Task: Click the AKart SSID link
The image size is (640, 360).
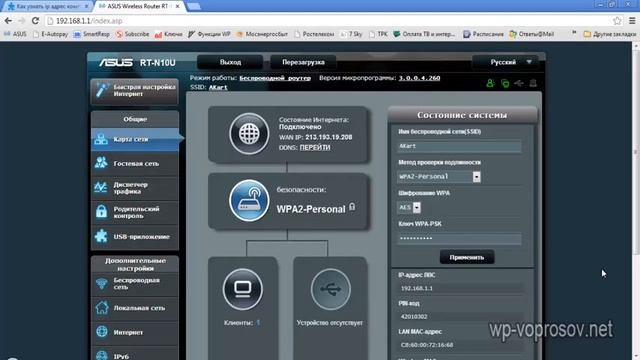Action: pyautogui.click(x=218, y=87)
